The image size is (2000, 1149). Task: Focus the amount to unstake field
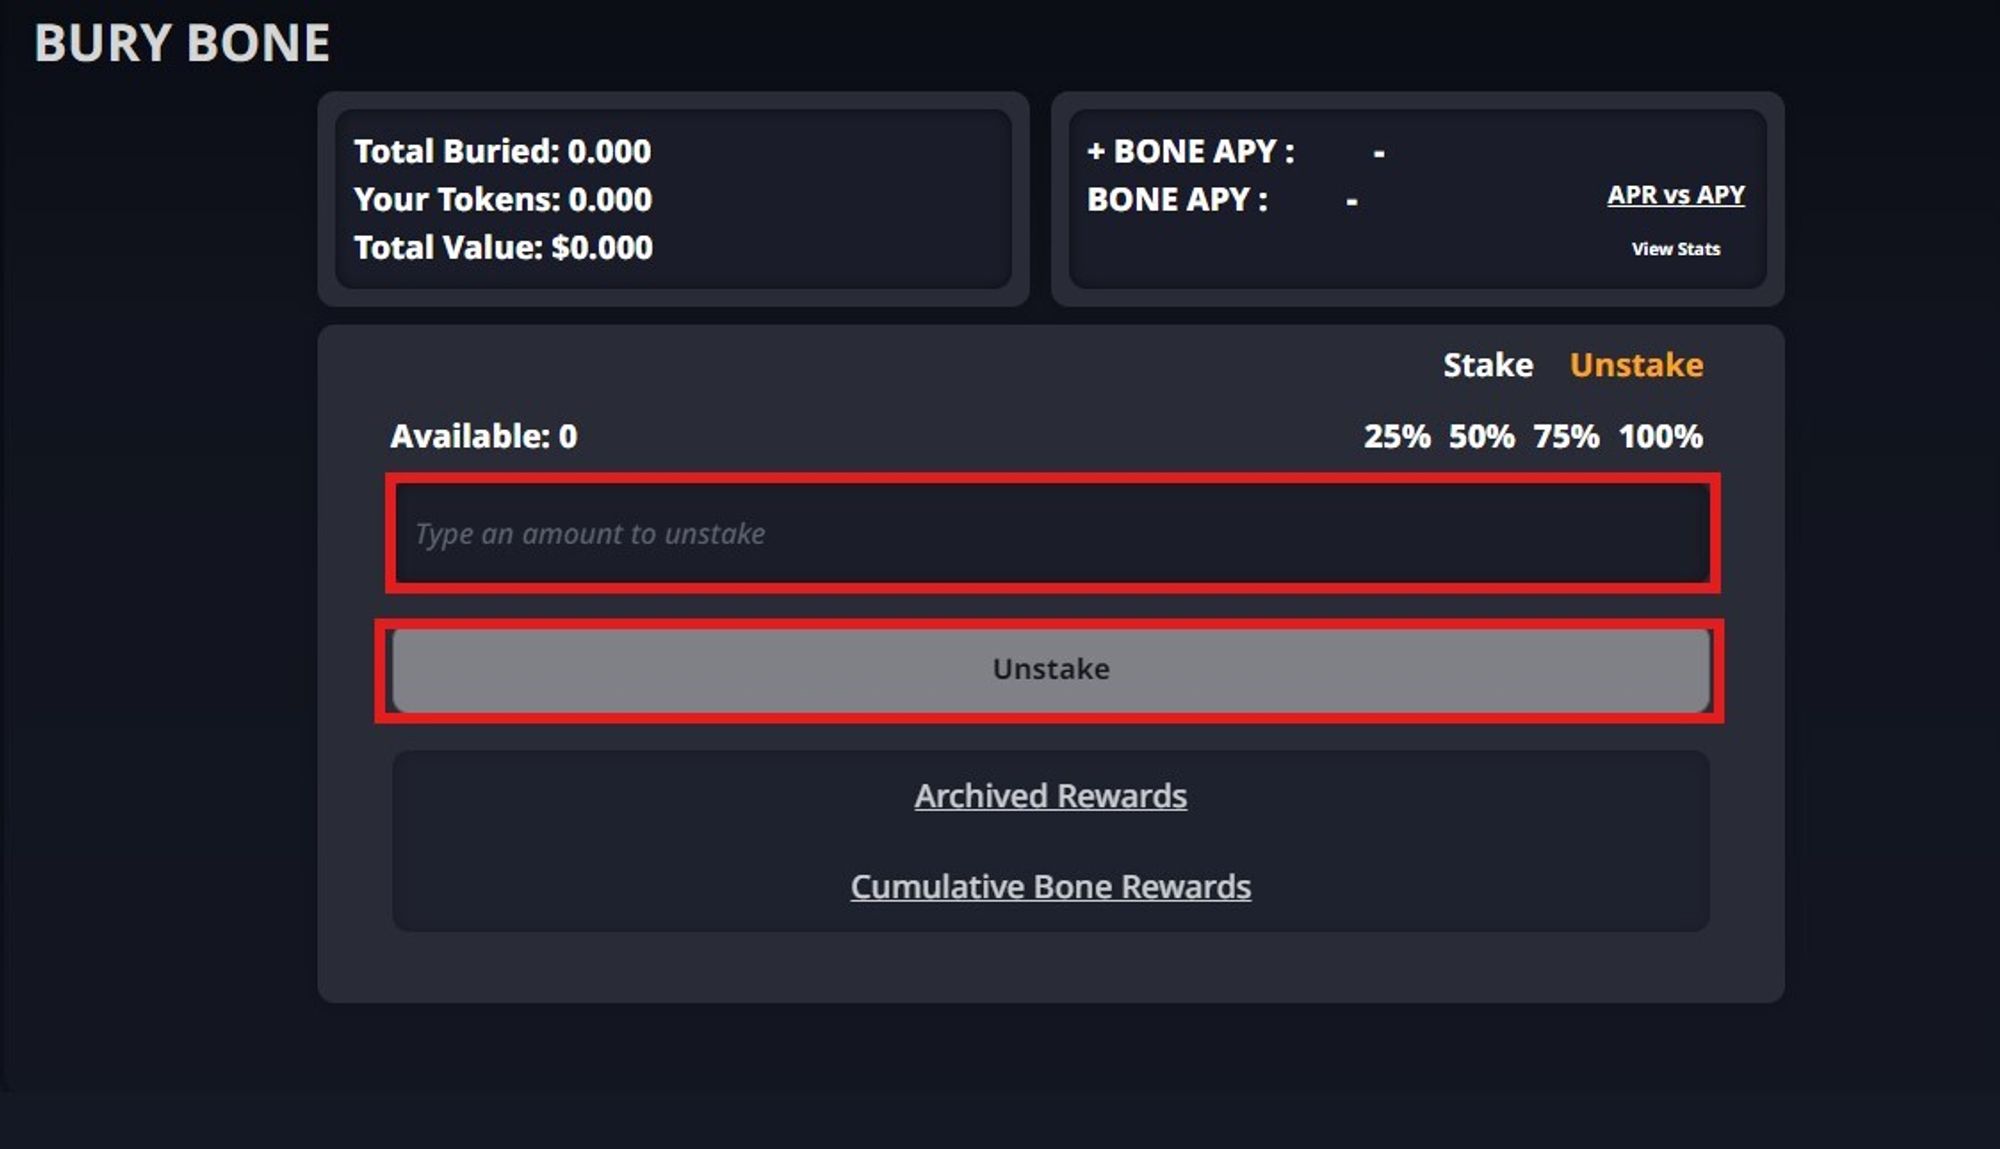click(1052, 533)
